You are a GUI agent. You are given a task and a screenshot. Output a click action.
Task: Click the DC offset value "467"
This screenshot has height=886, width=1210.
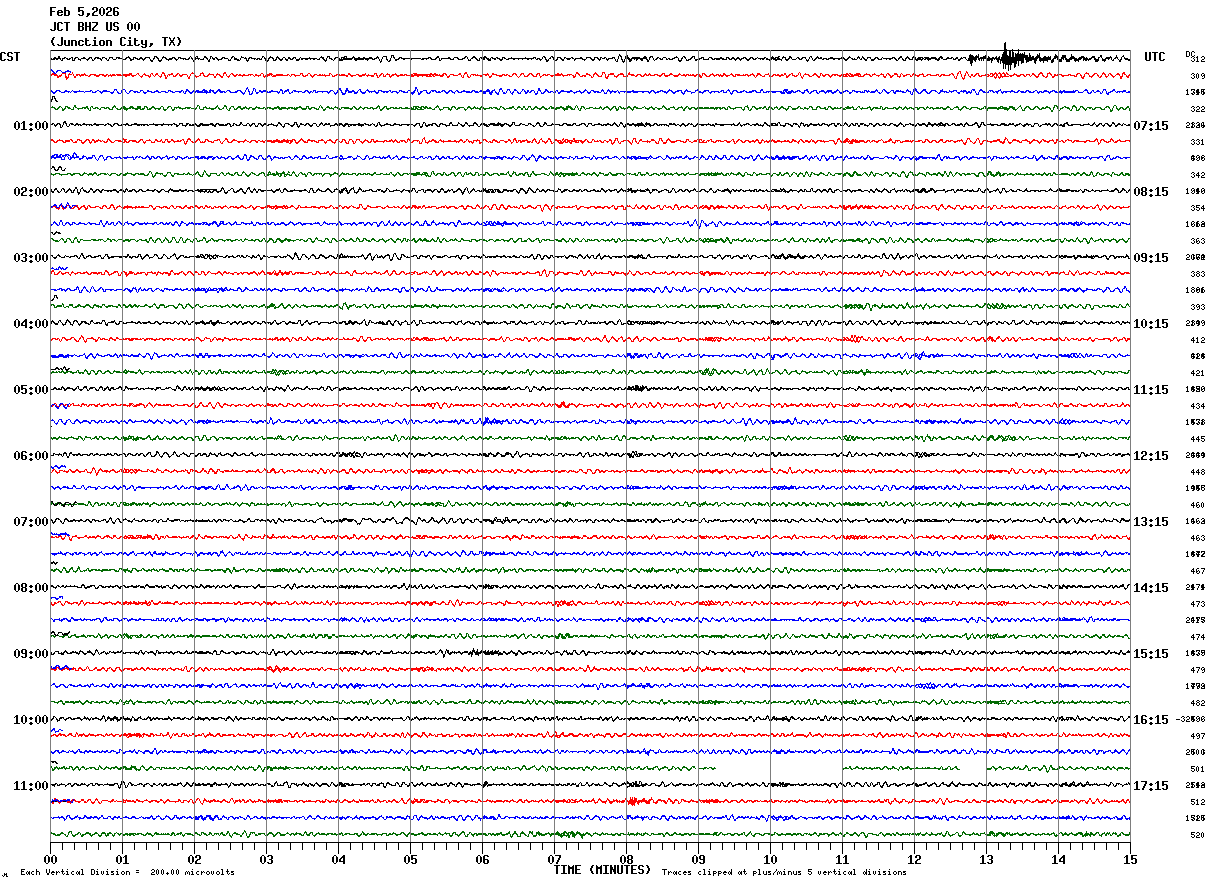pos(1197,571)
